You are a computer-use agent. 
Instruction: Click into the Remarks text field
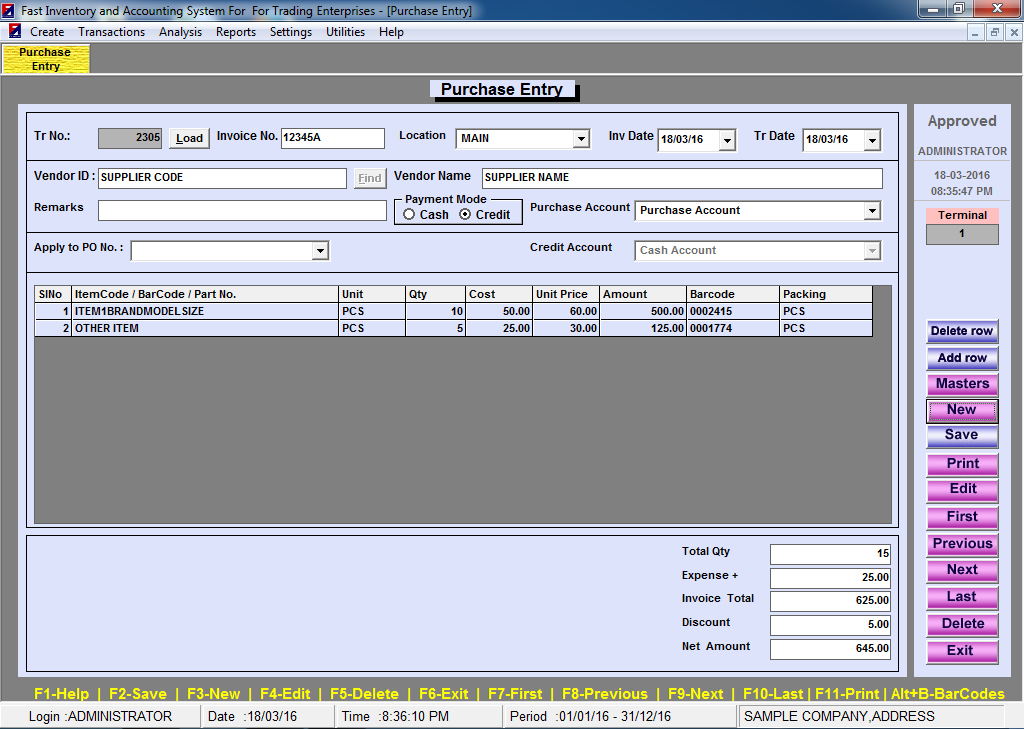point(242,211)
